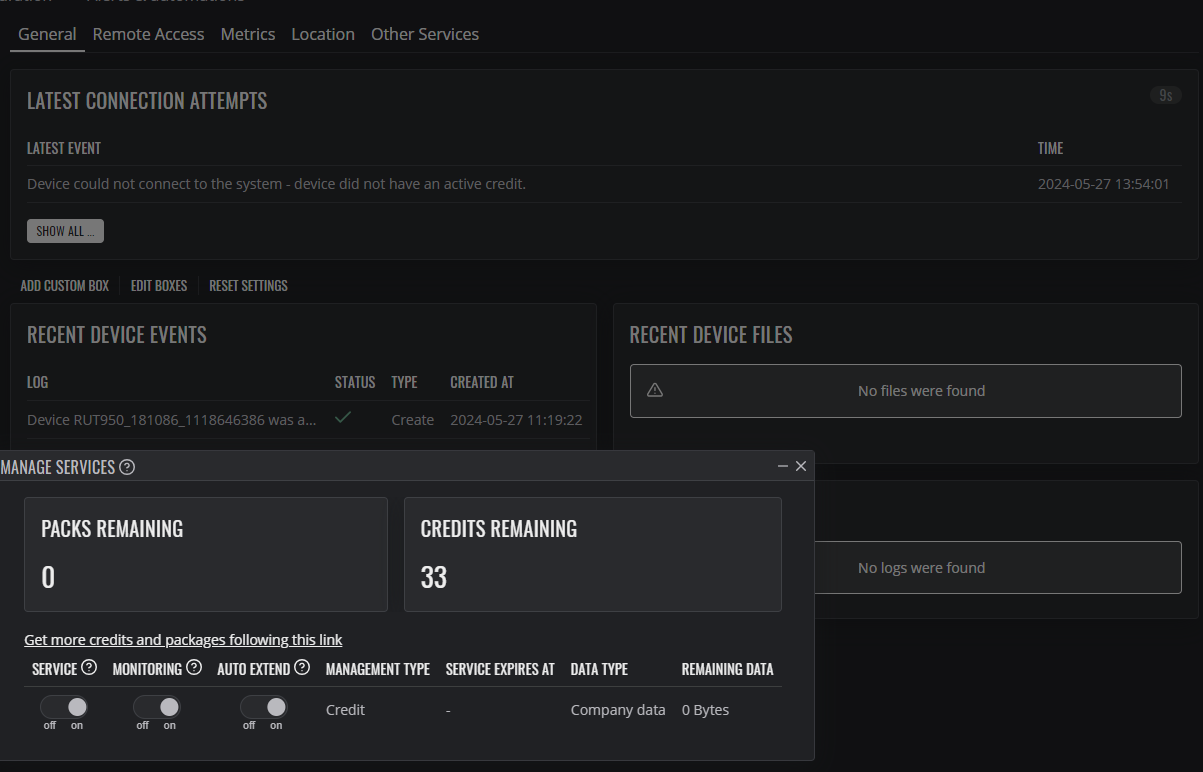Click the Credit management type value
1203x772 pixels.
pyautogui.click(x=345, y=710)
